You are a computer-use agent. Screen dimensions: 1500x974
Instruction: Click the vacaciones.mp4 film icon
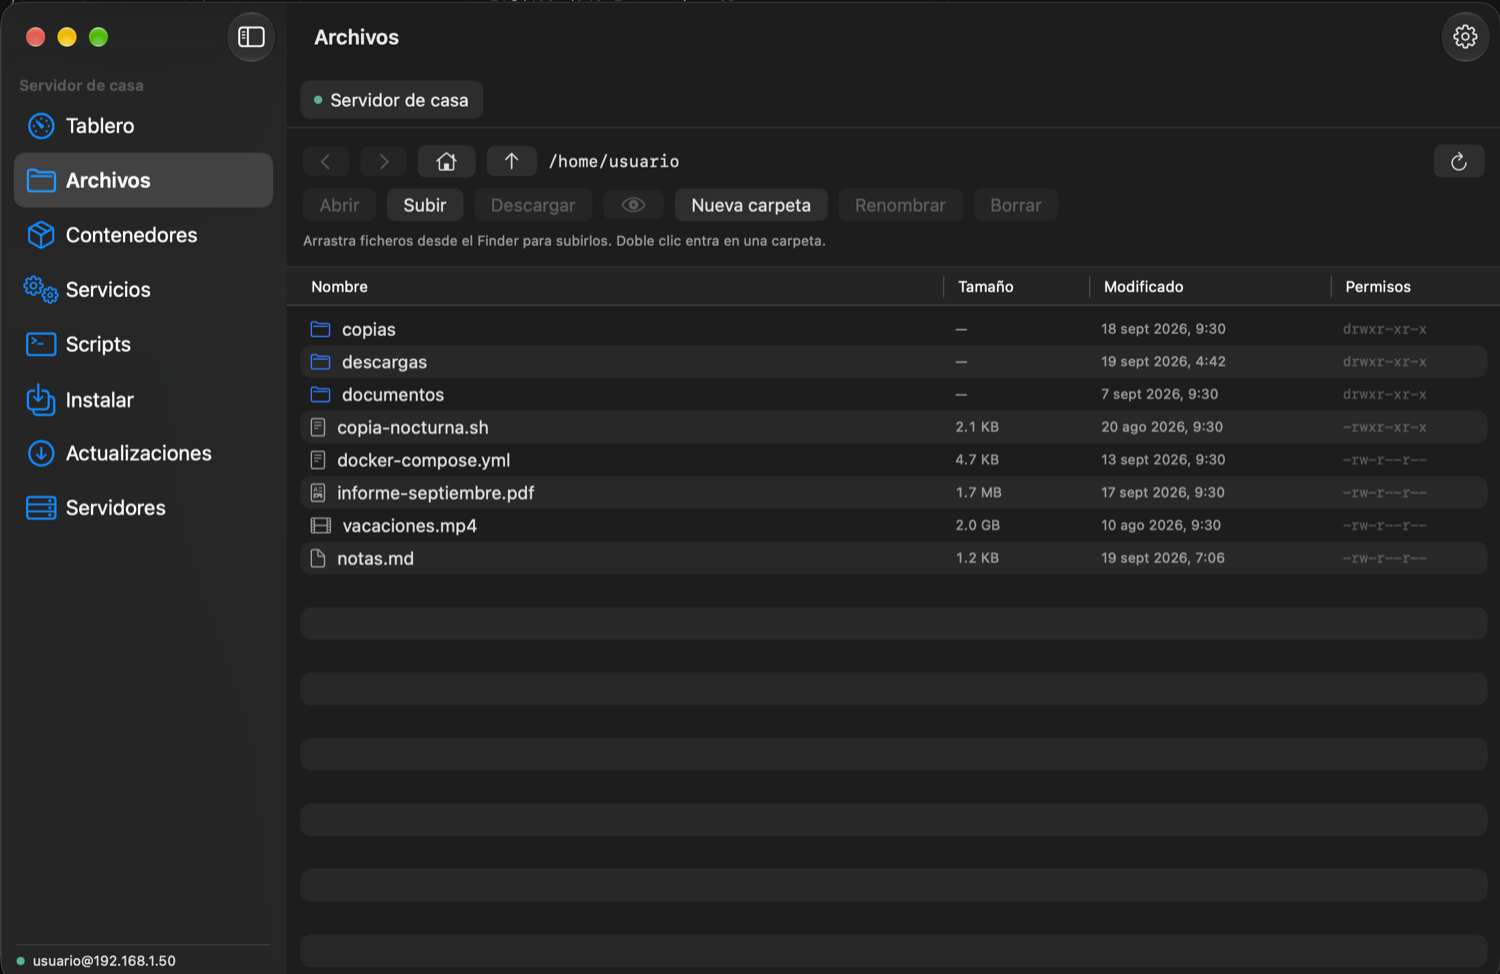(320, 525)
